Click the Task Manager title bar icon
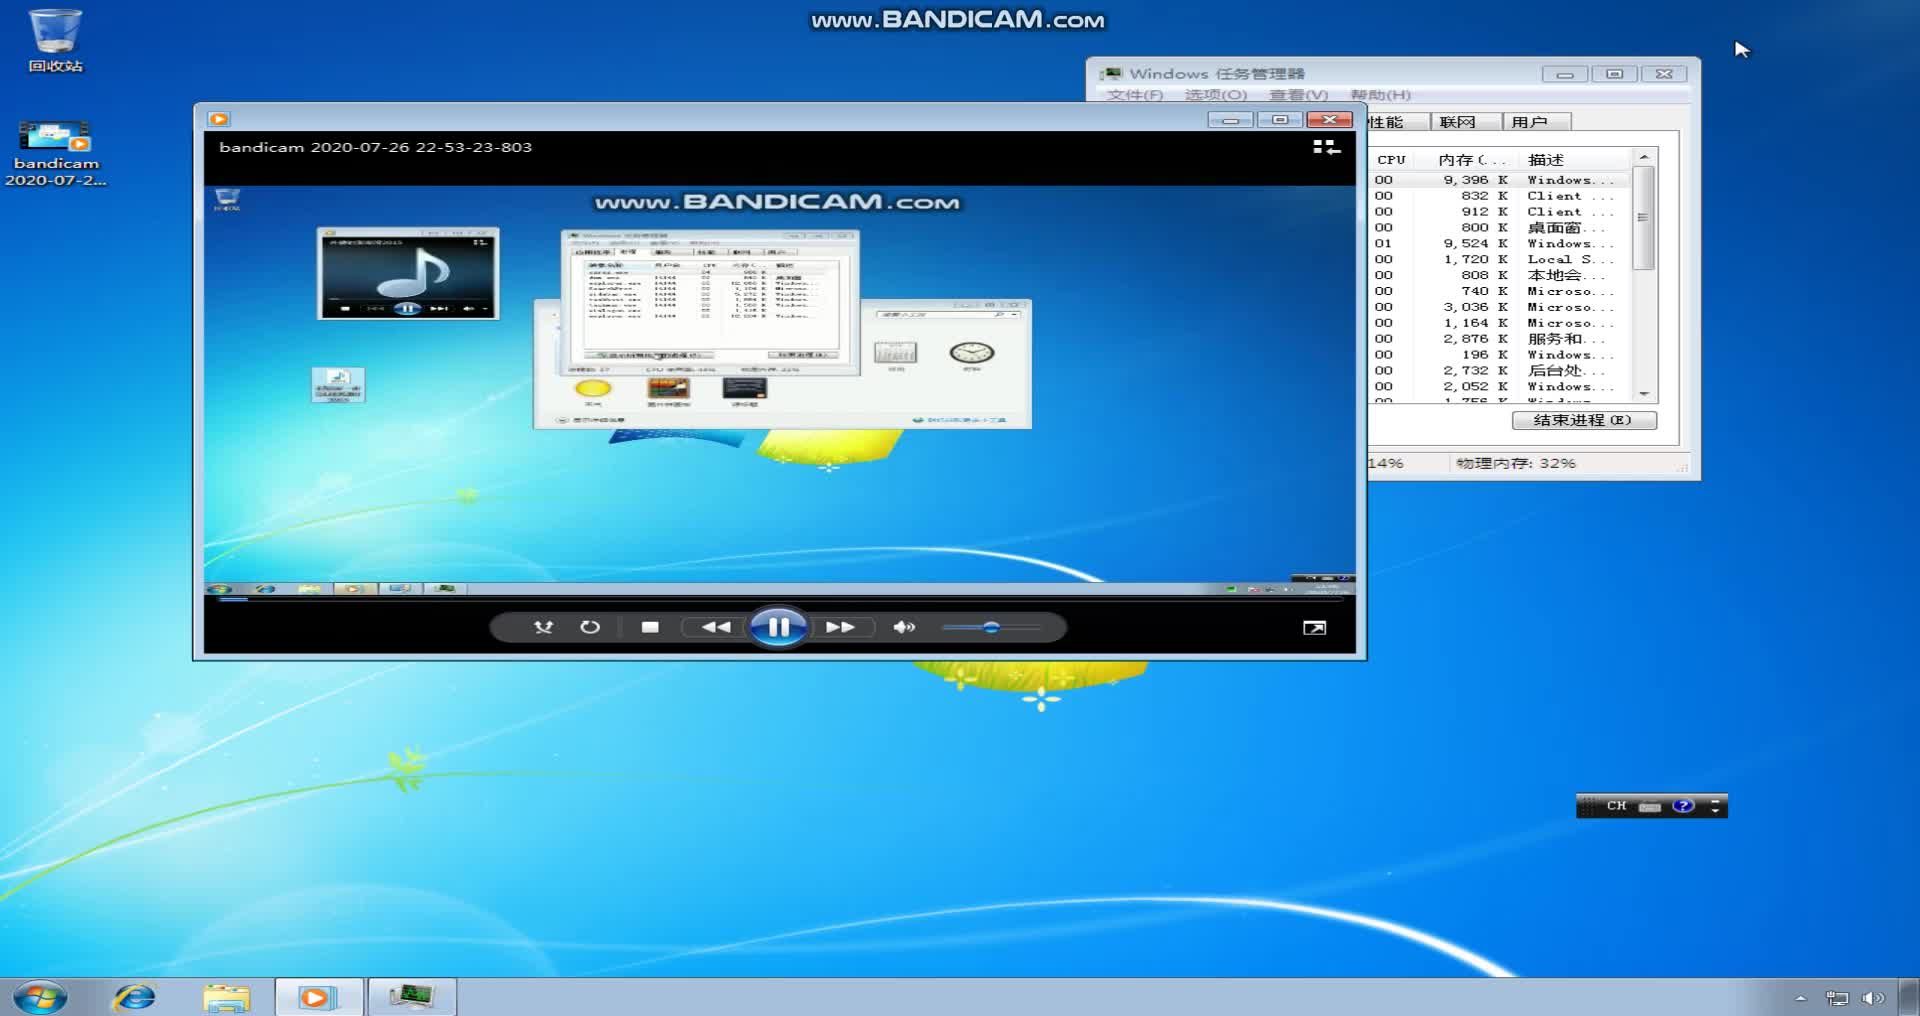 coord(1110,74)
